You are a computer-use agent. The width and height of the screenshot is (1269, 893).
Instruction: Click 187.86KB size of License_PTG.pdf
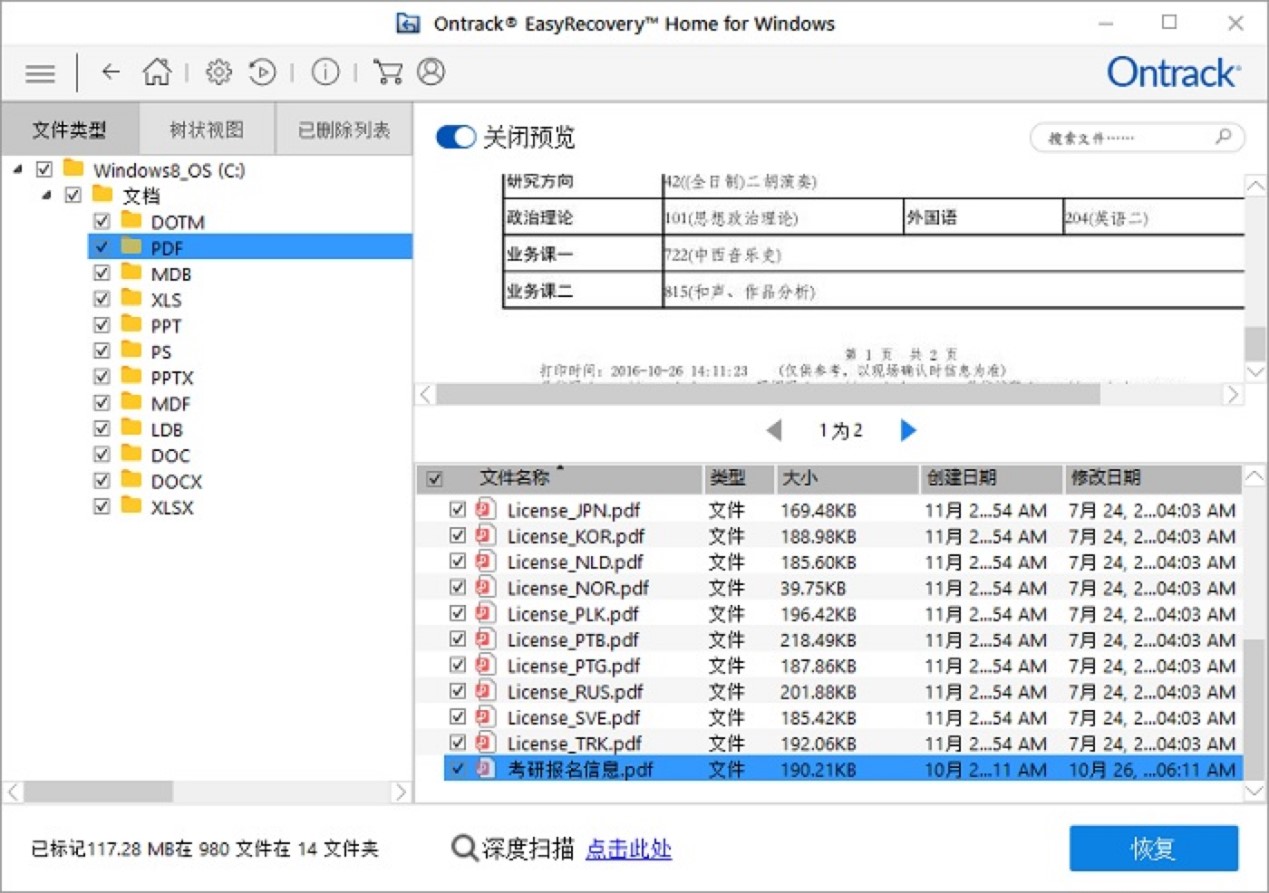point(817,666)
